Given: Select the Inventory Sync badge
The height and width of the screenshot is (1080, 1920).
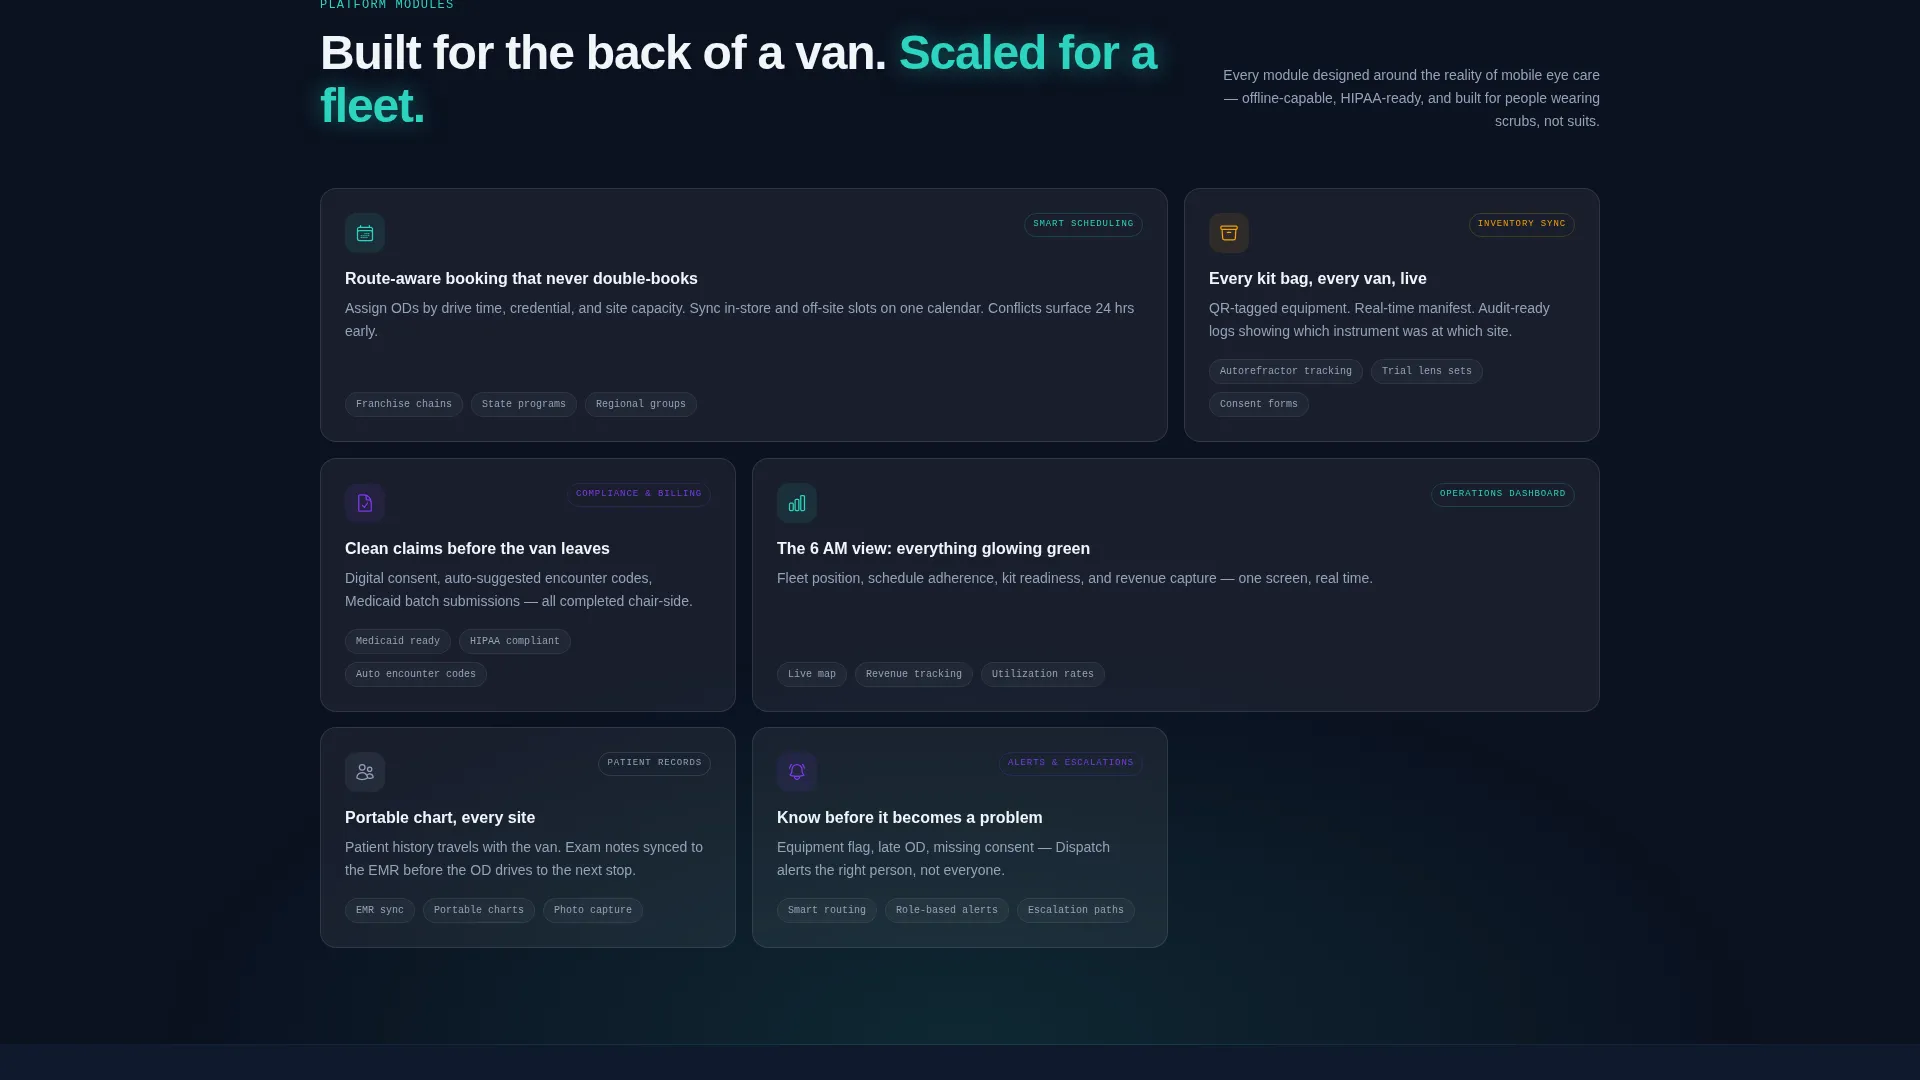Looking at the screenshot, I should [x=1521, y=224].
